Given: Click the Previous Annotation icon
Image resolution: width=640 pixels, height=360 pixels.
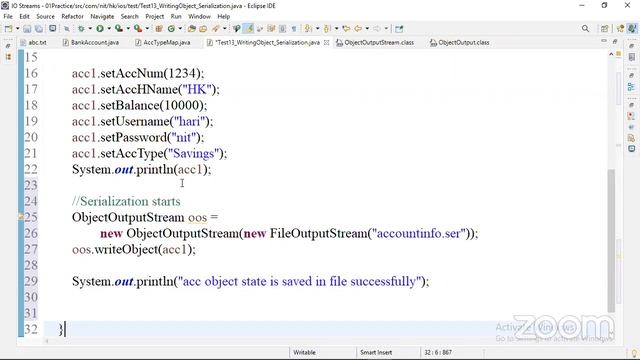Looking at the screenshot, I should (327, 29).
